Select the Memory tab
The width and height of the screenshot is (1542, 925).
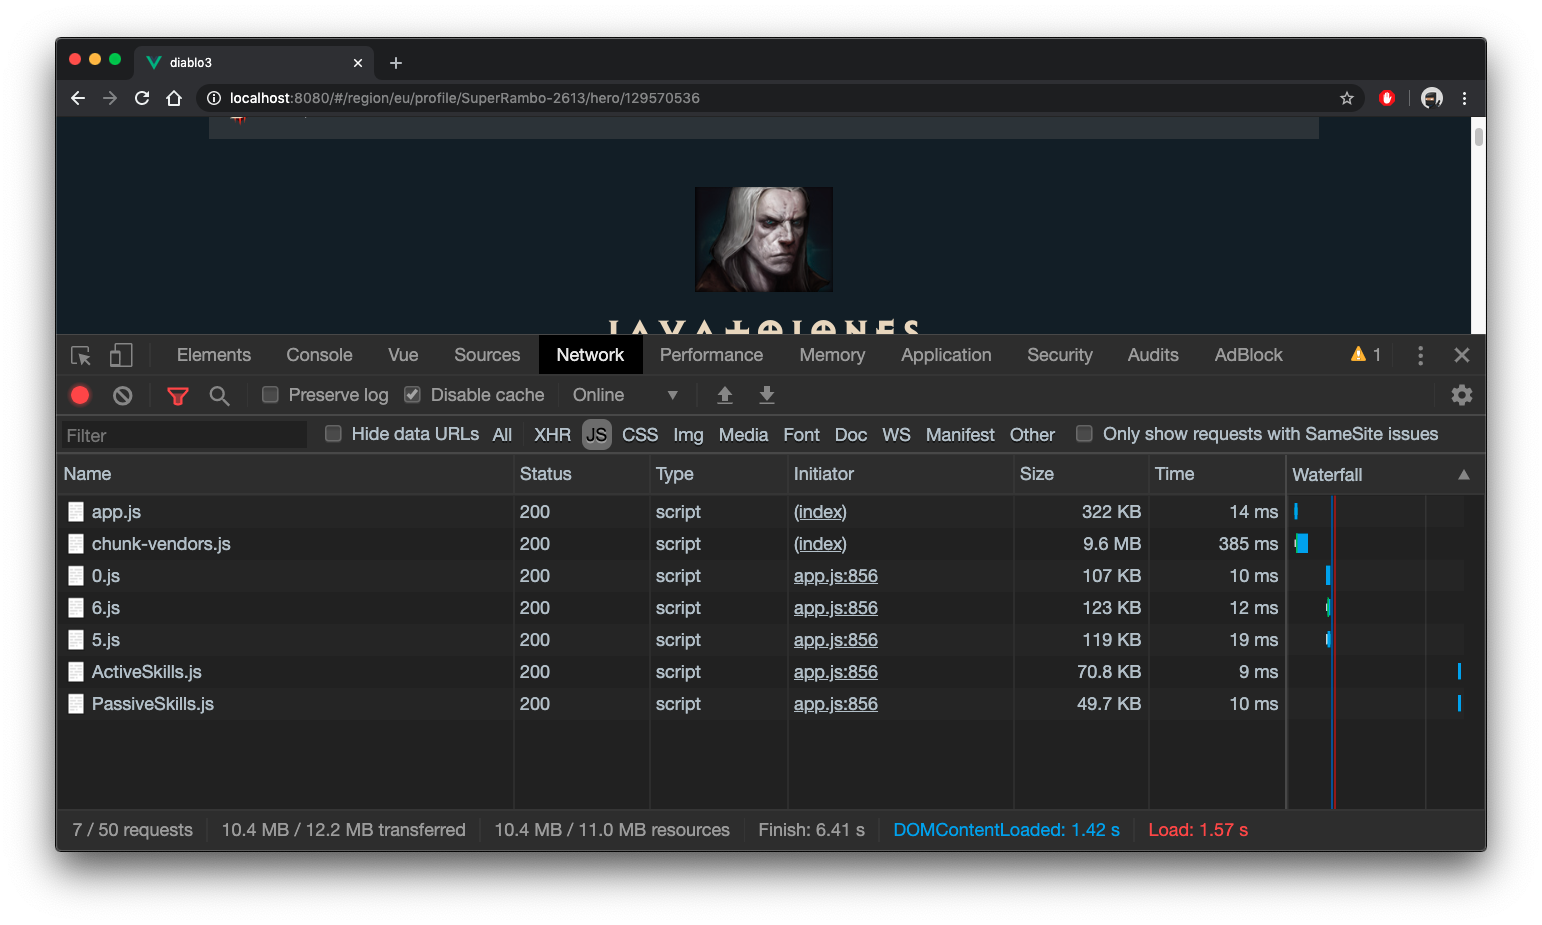[x=832, y=355]
